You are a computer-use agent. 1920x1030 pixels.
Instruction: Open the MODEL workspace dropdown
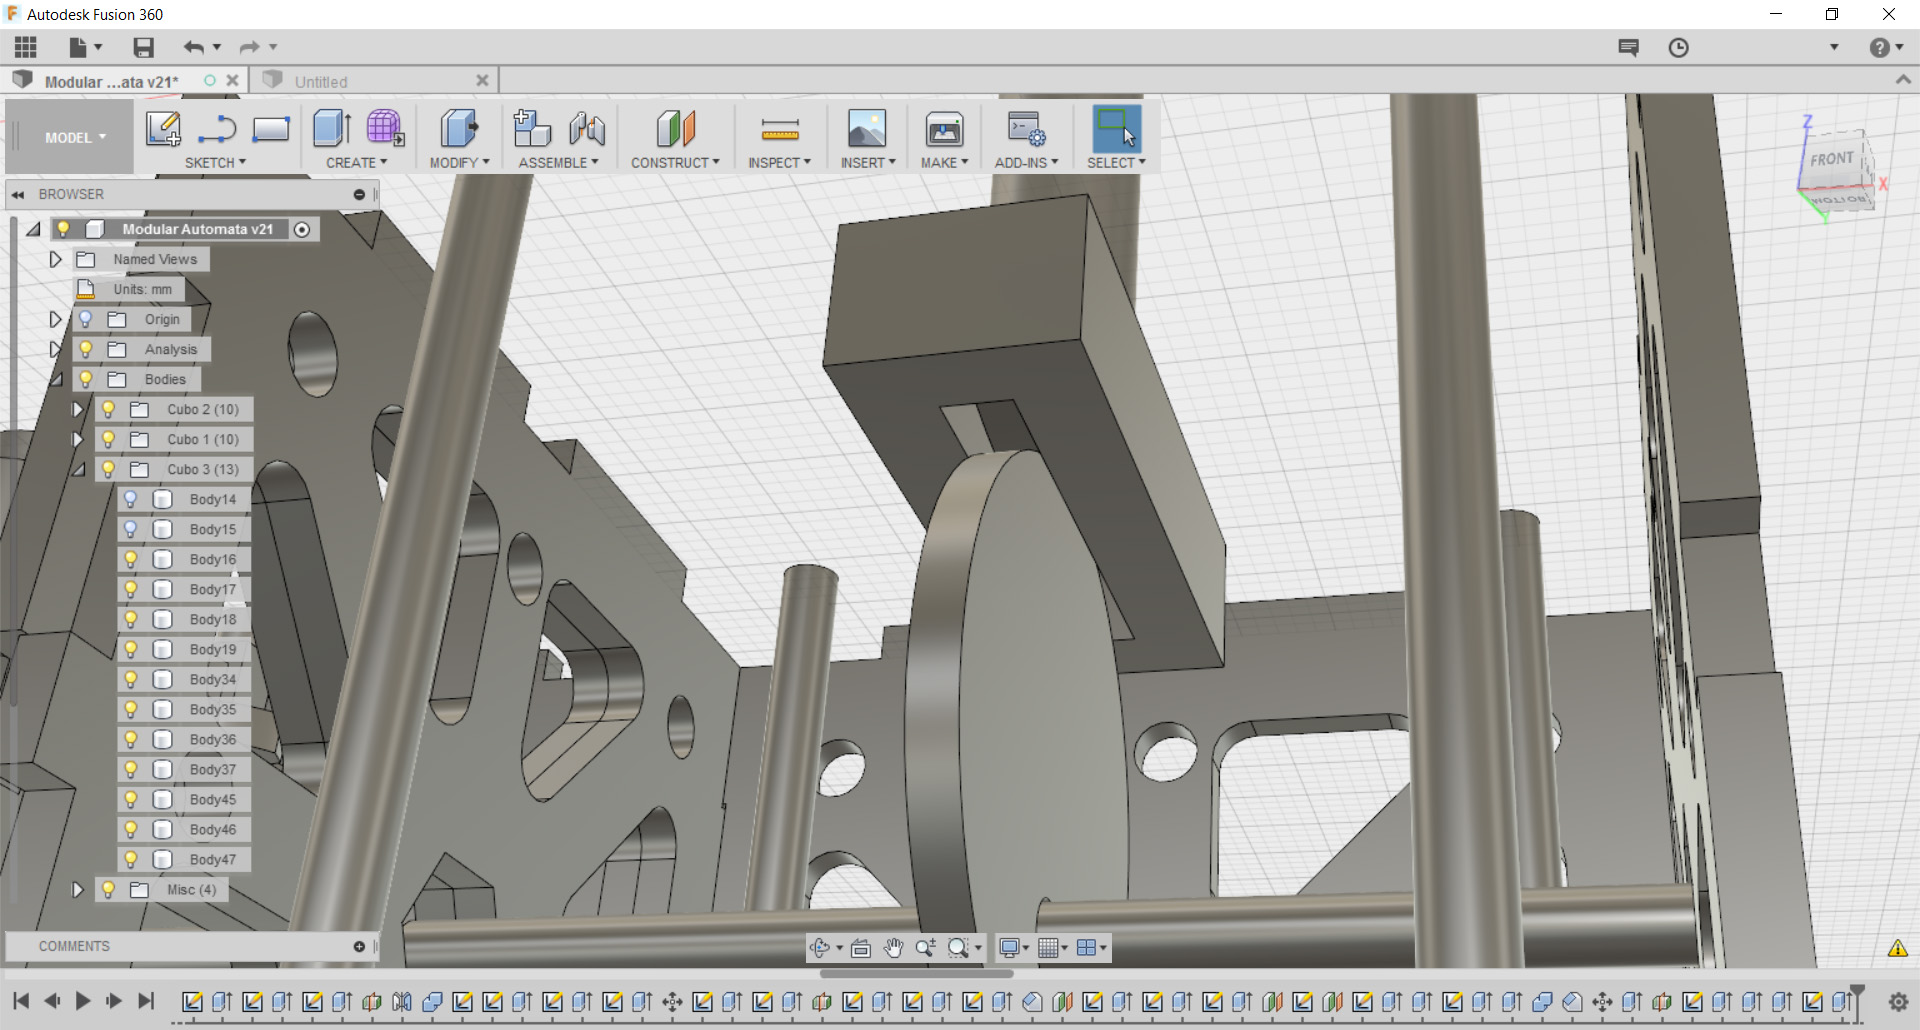(x=74, y=137)
